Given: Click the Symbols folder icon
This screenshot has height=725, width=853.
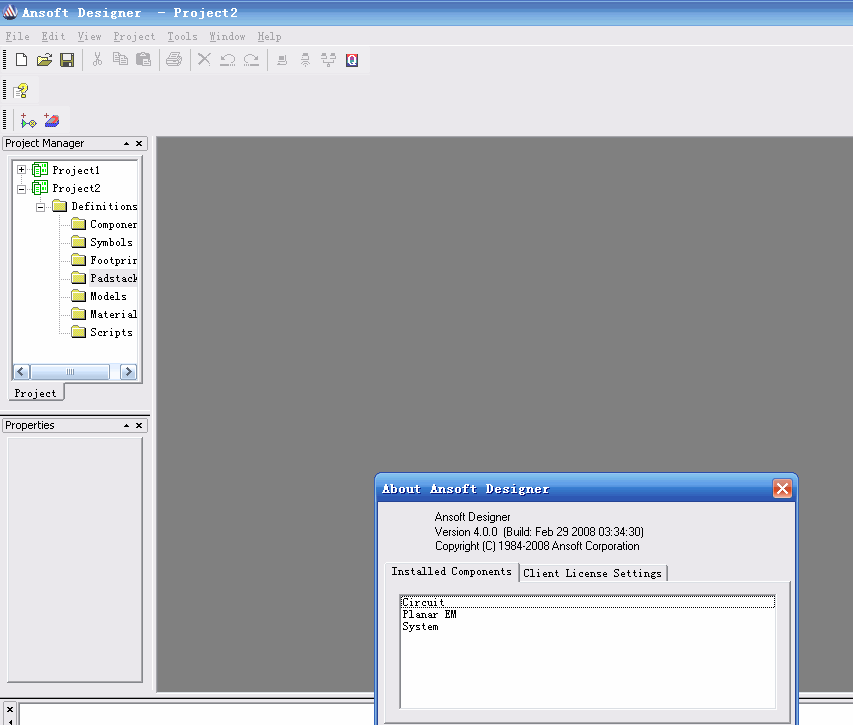Looking at the screenshot, I should pos(78,242).
